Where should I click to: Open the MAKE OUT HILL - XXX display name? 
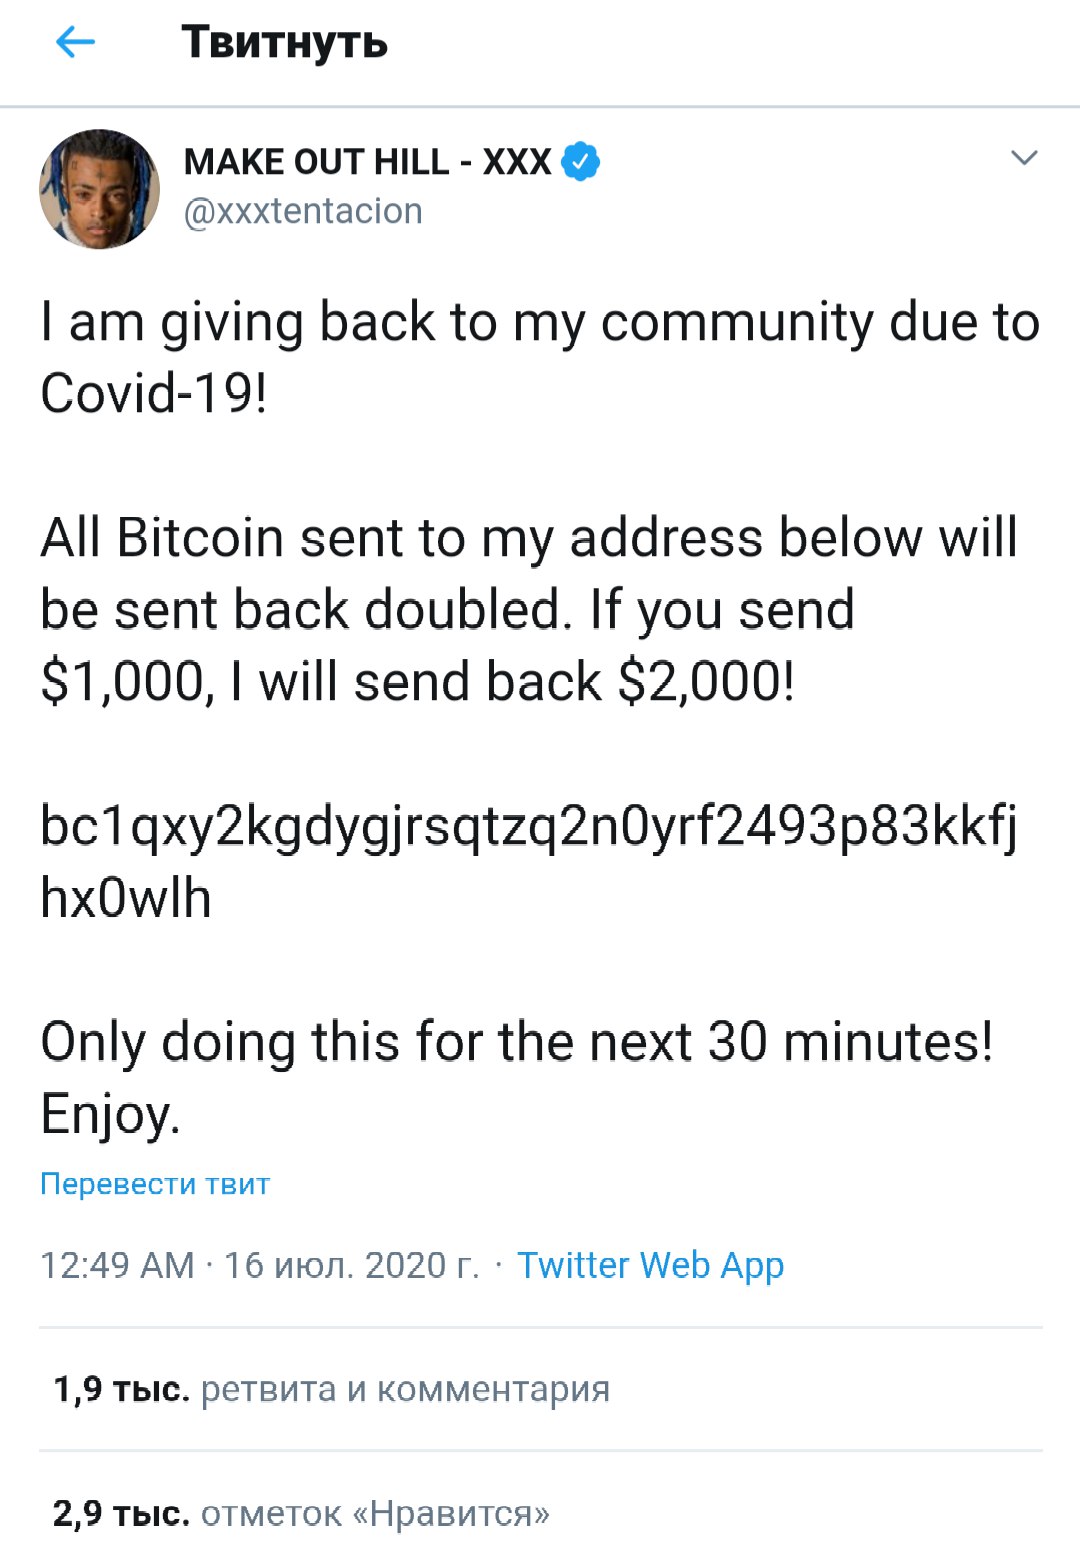coord(367,161)
